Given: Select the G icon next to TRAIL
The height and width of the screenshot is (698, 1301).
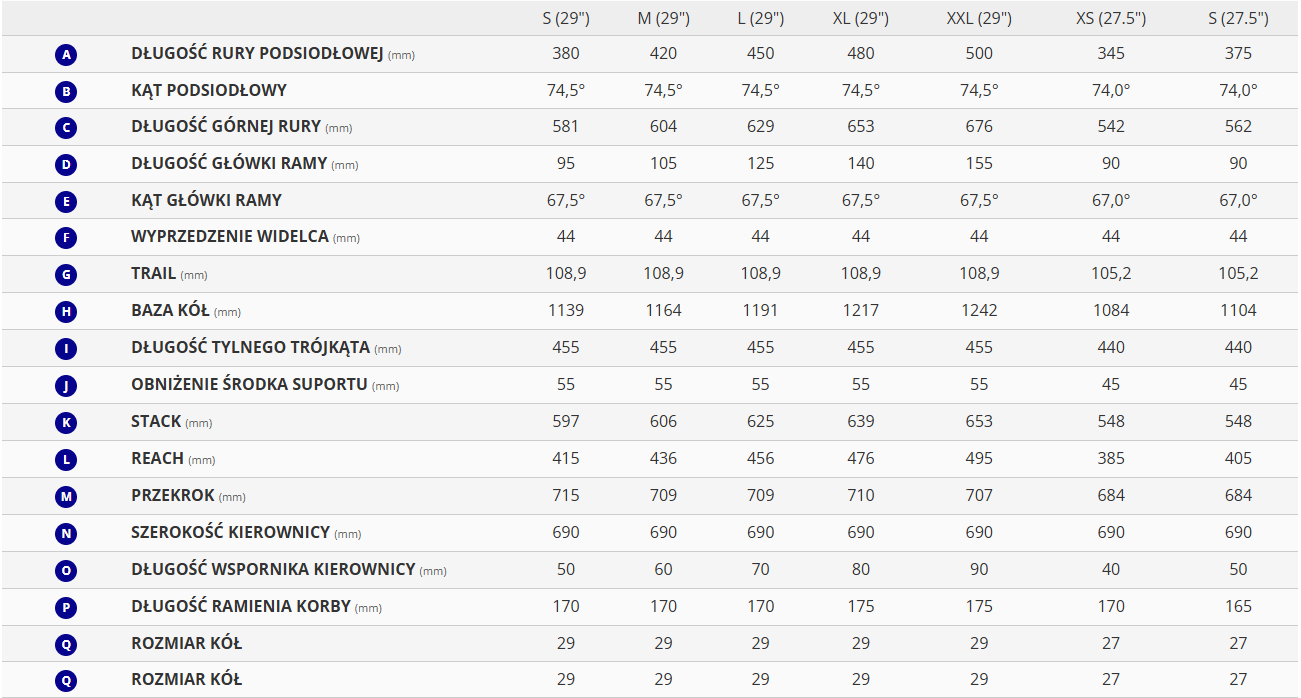Looking at the screenshot, I should 66,275.
